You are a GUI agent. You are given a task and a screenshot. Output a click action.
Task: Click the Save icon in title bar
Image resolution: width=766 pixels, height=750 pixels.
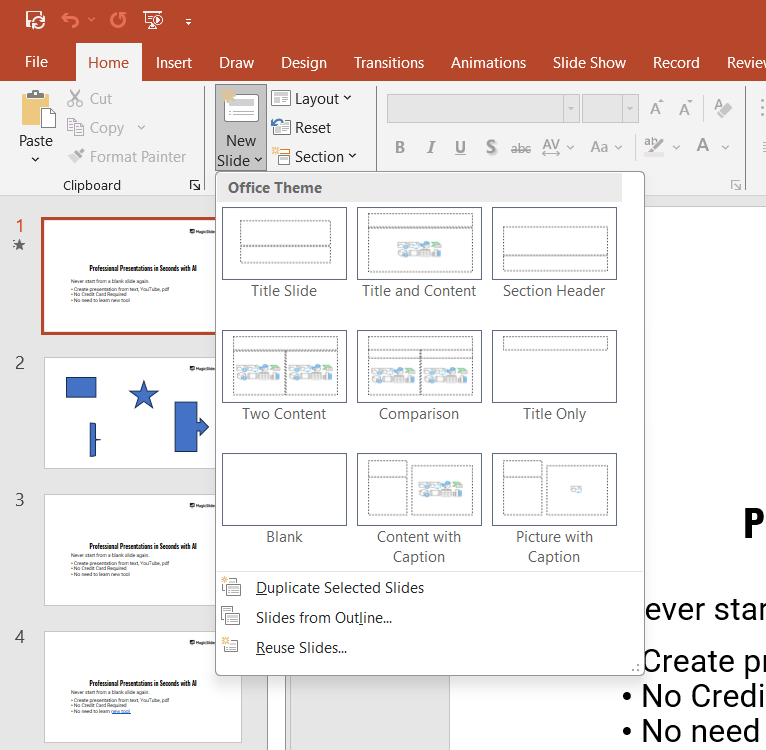[35, 19]
